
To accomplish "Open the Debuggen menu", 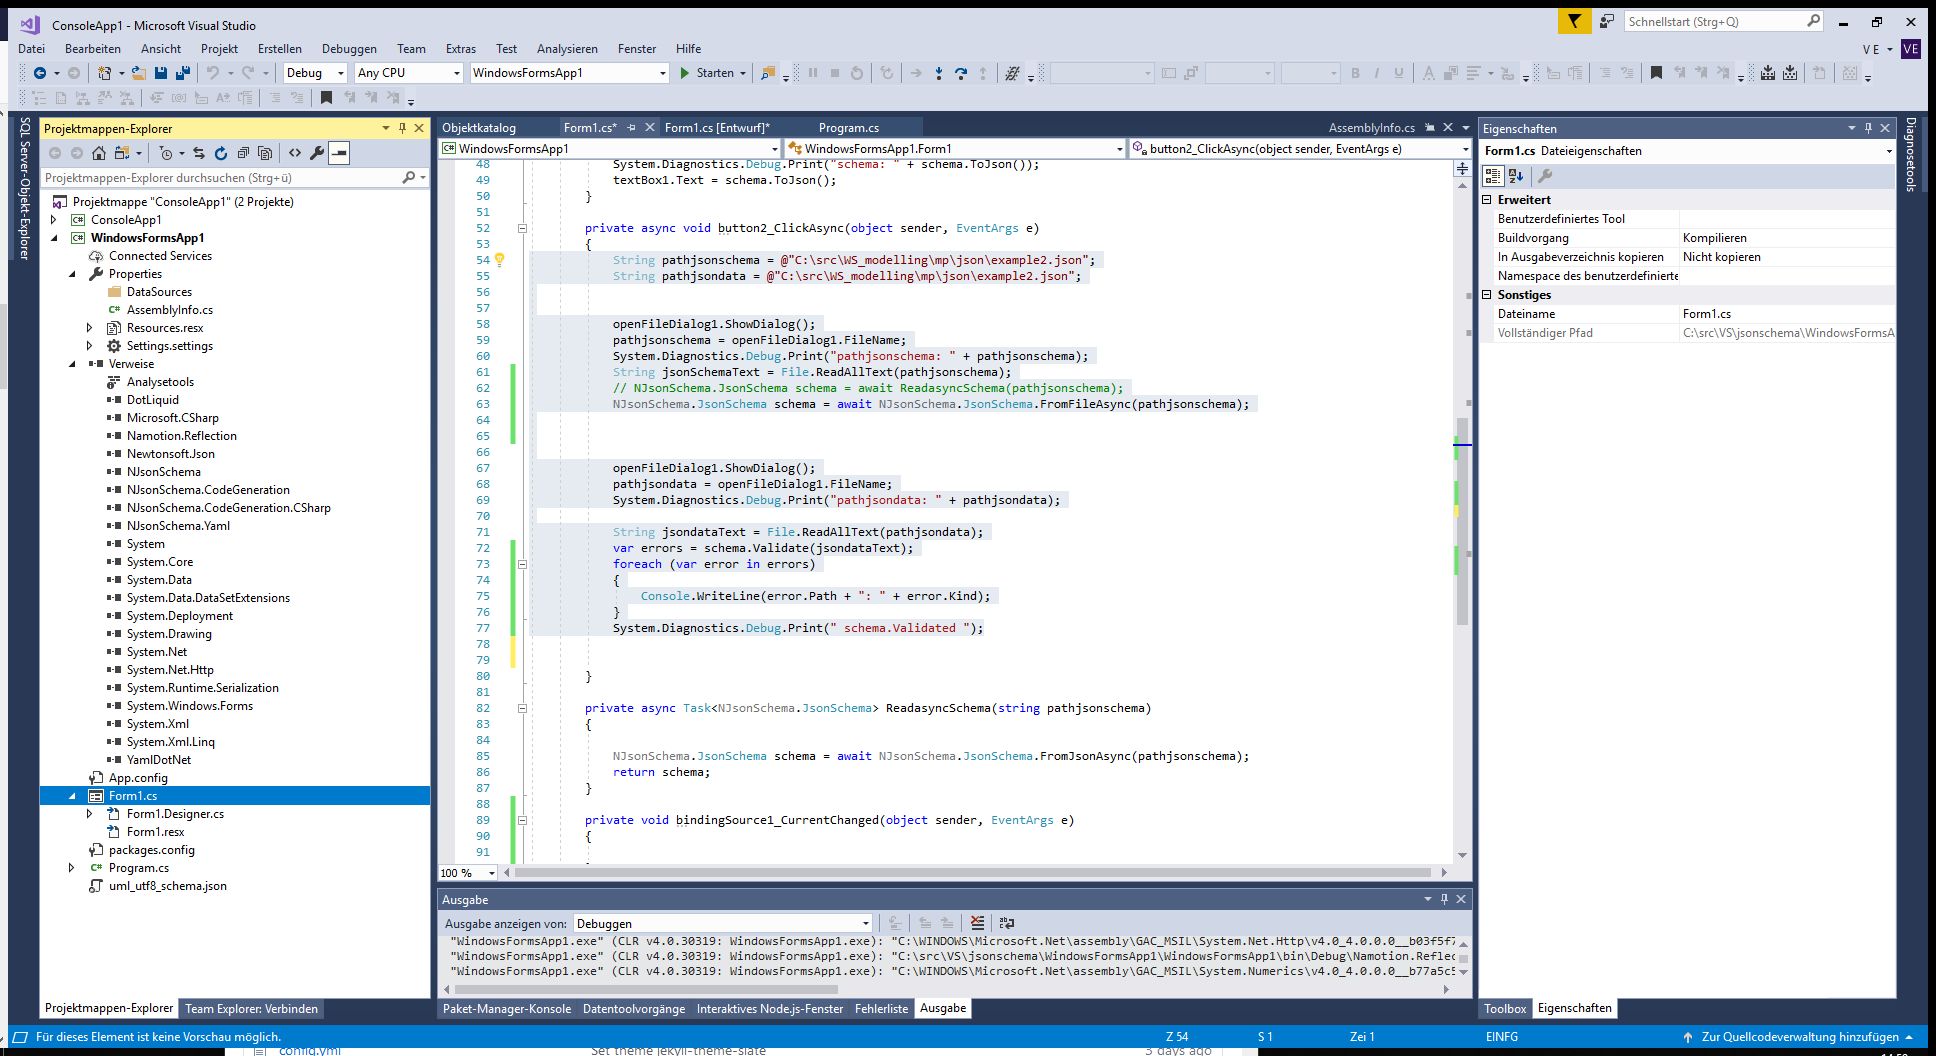I will click(x=349, y=48).
